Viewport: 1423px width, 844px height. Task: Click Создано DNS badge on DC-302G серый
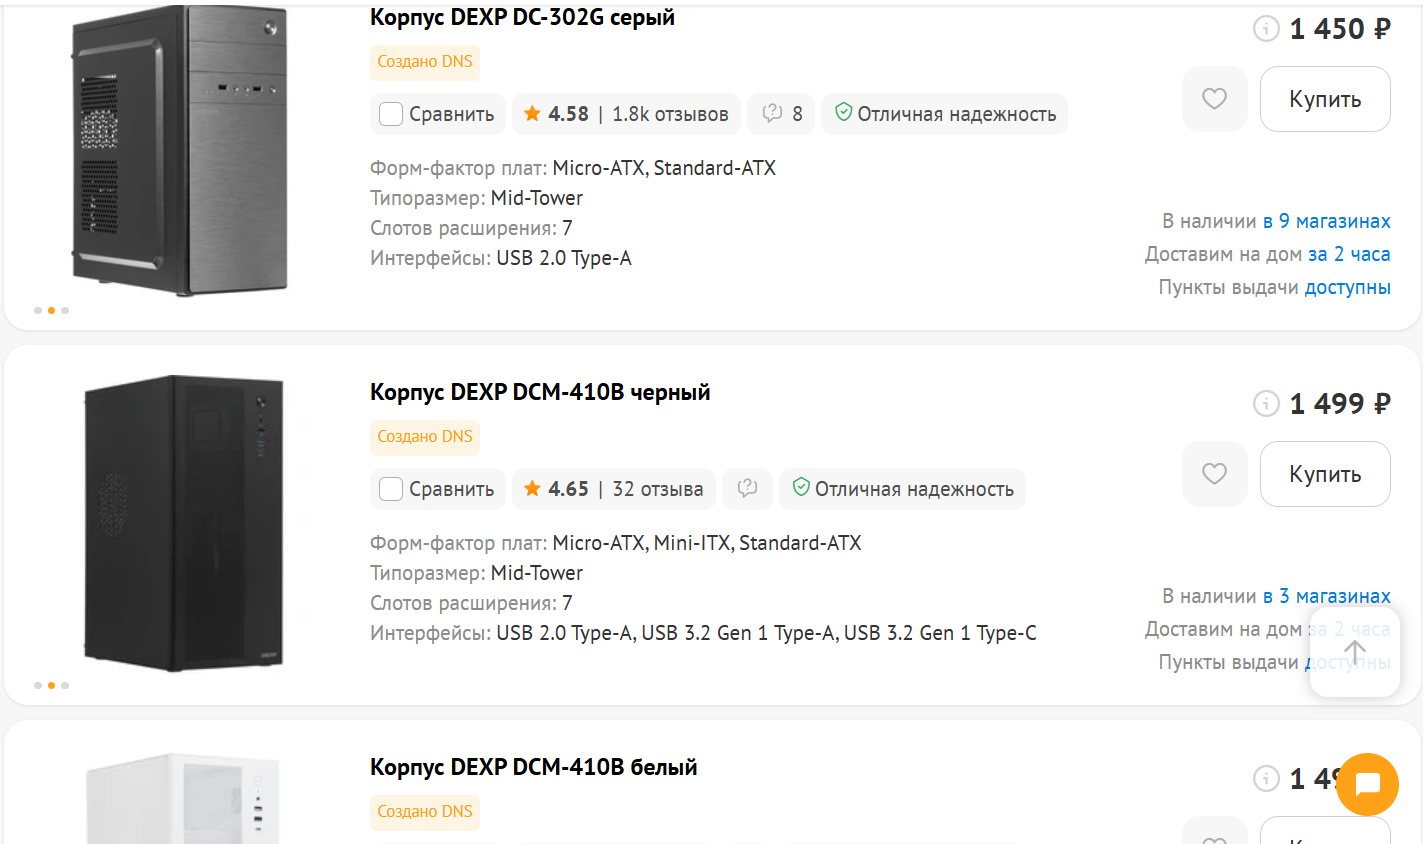tap(425, 62)
